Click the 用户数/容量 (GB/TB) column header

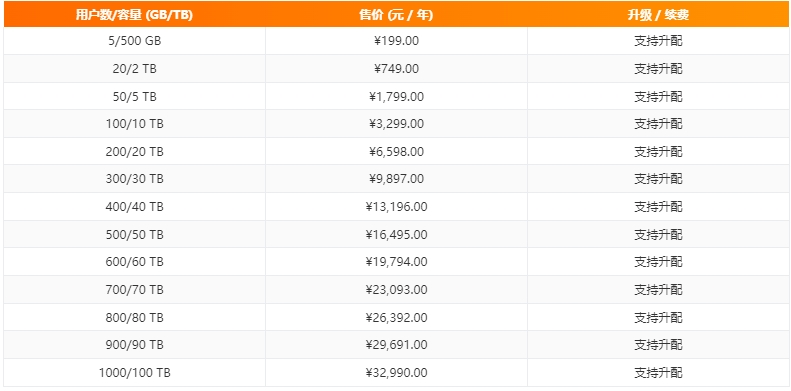(135, 15)
